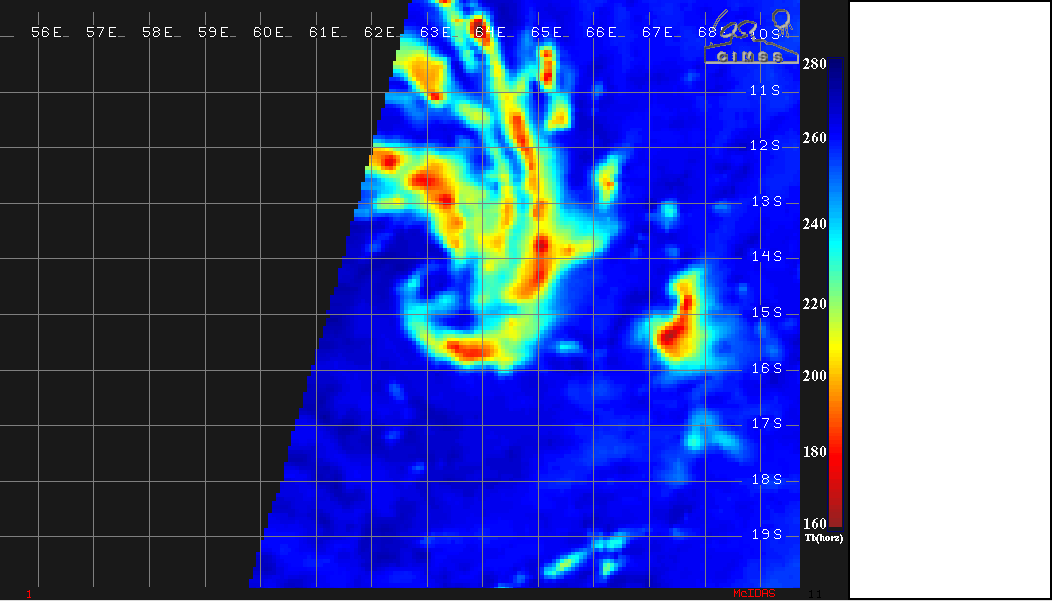This screenshot has width=1052, height=601.
Task: Click the 16S latitude label
Action: [x=765, y=368]
